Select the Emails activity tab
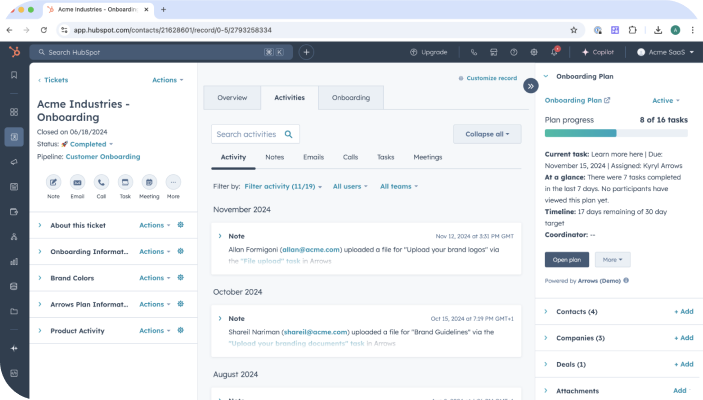 click(x=313, y=157)
